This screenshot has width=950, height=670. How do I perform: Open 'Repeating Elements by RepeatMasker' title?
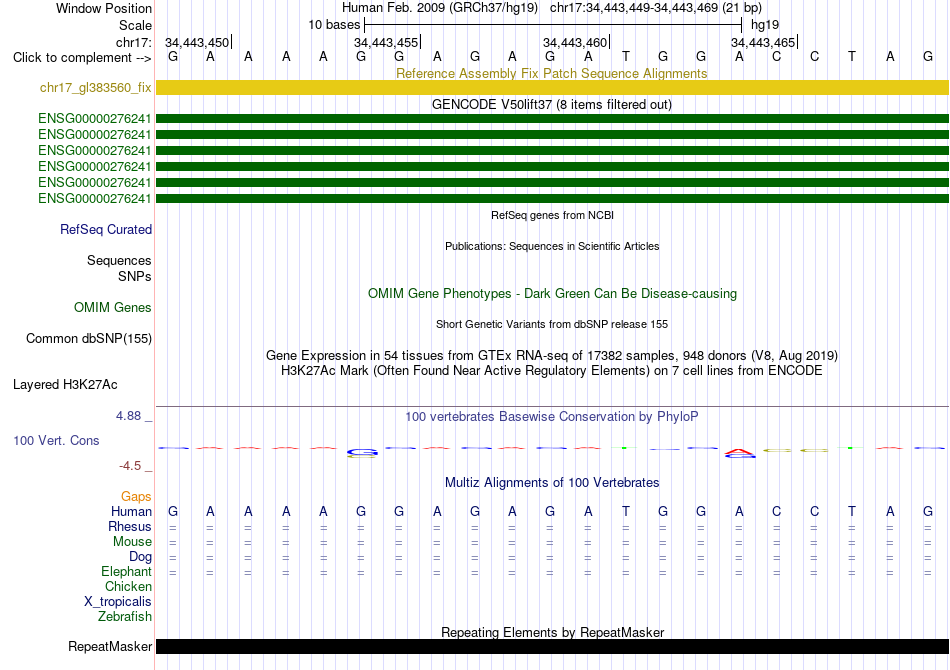(552, 632)
